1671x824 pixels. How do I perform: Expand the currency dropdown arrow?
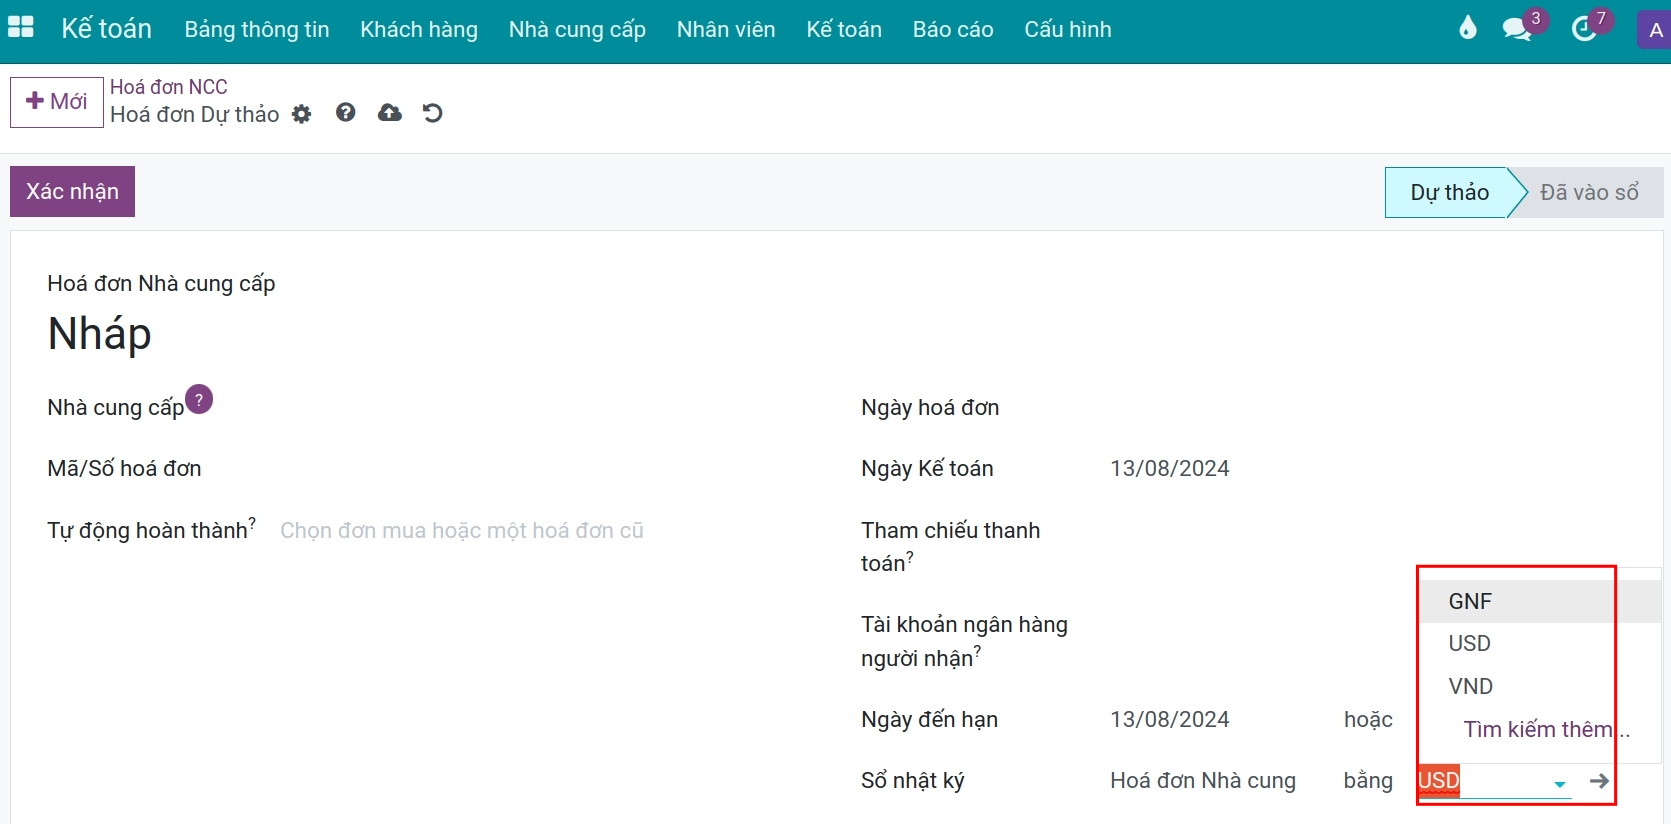1559,784
